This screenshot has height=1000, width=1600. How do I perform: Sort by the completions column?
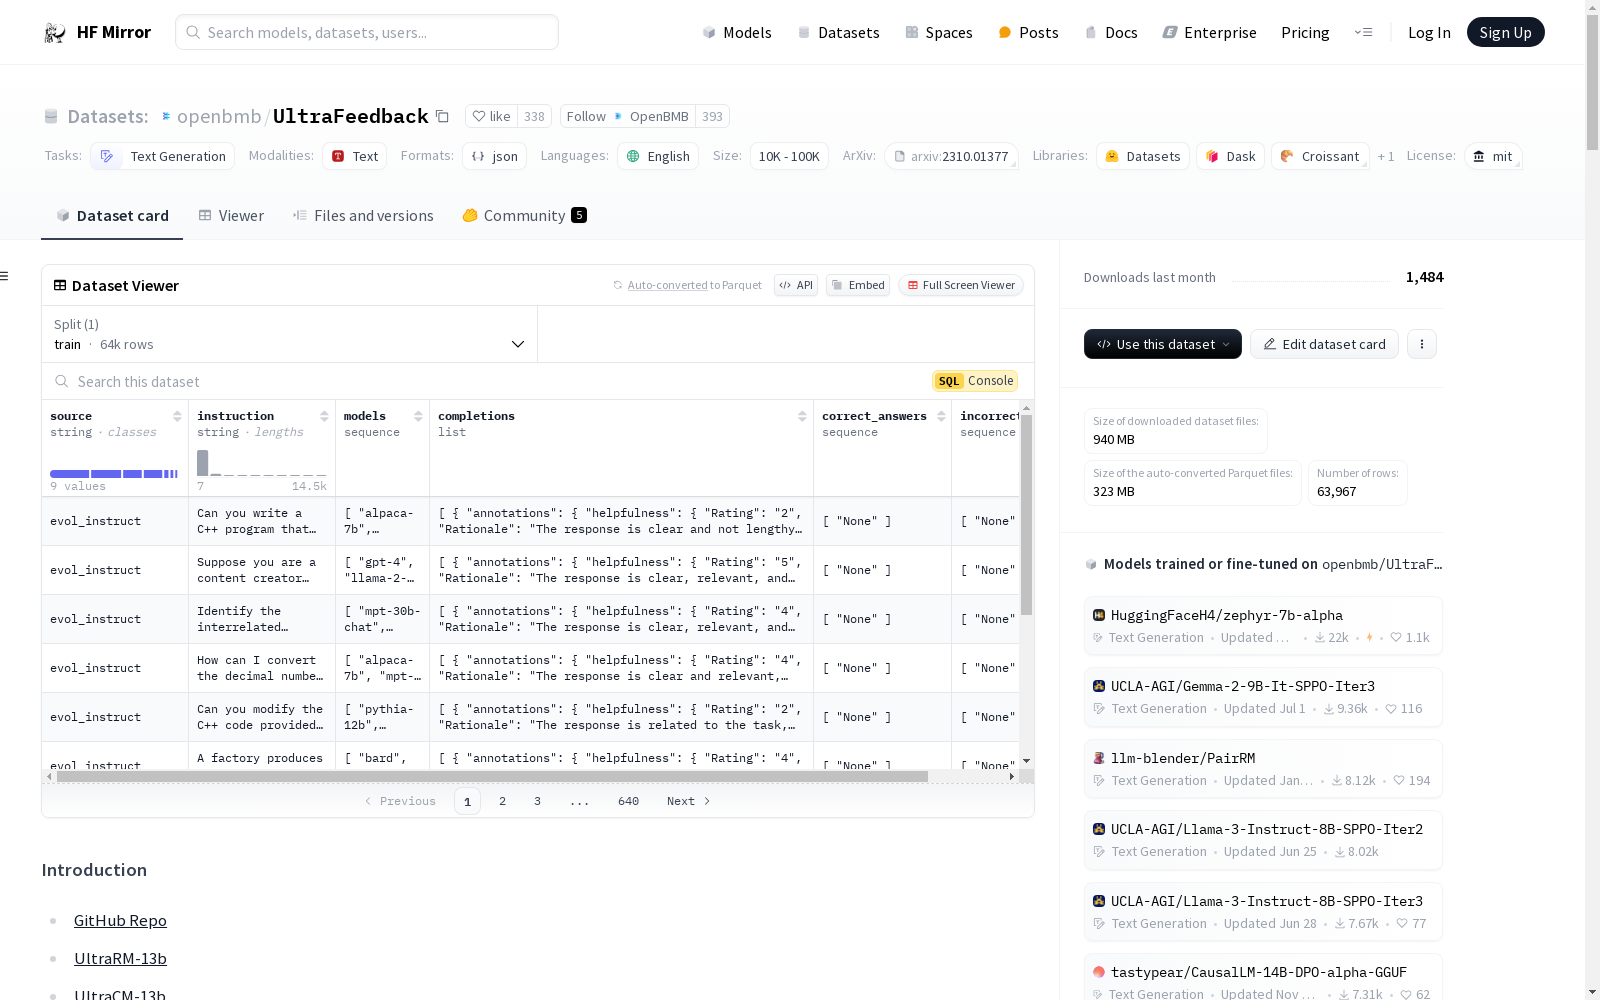coord(802,416)
